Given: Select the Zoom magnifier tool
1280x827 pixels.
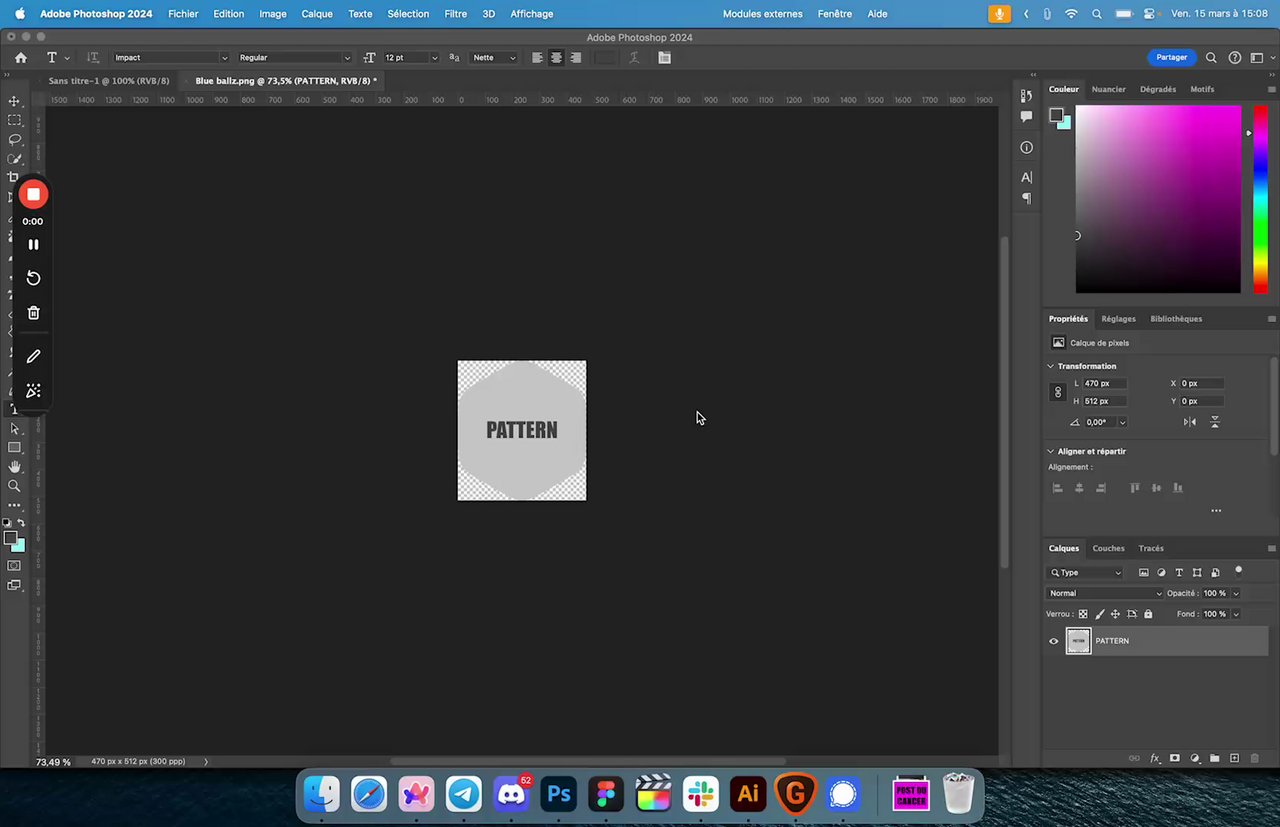Looking at the screenshot, I should 14,486.
